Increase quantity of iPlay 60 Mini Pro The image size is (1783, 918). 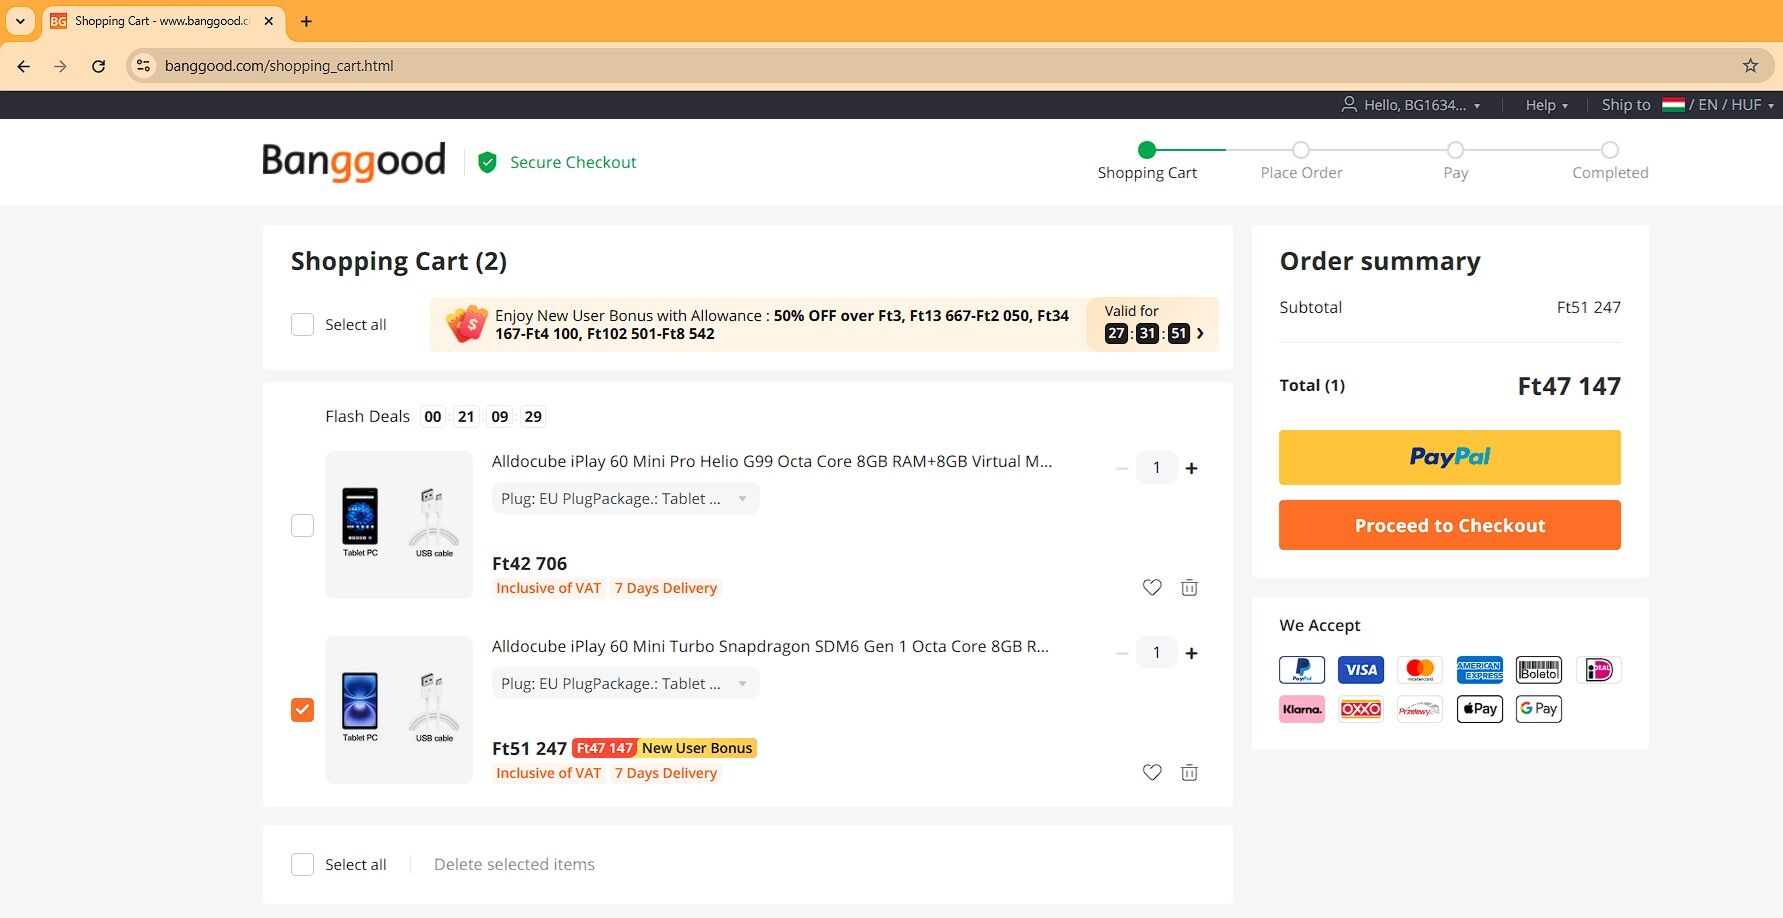click(x=1191, y=468)
